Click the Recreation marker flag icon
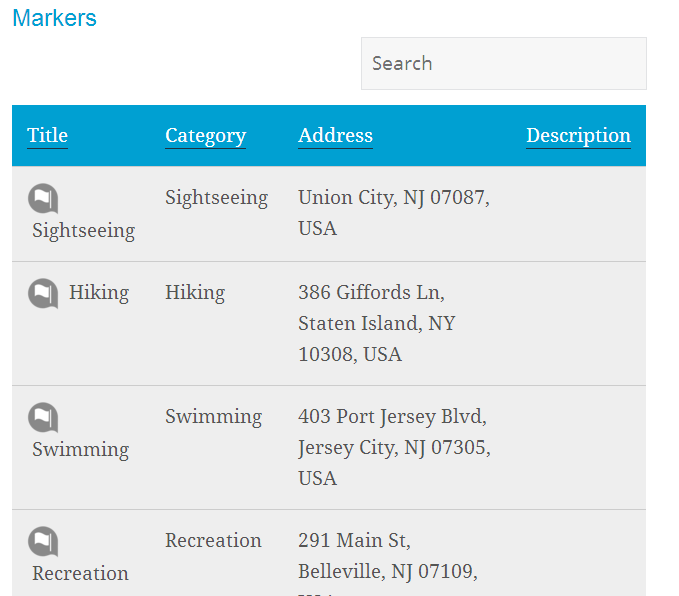The width and height of the screenshot is (679, 596). tap(43, 541)
